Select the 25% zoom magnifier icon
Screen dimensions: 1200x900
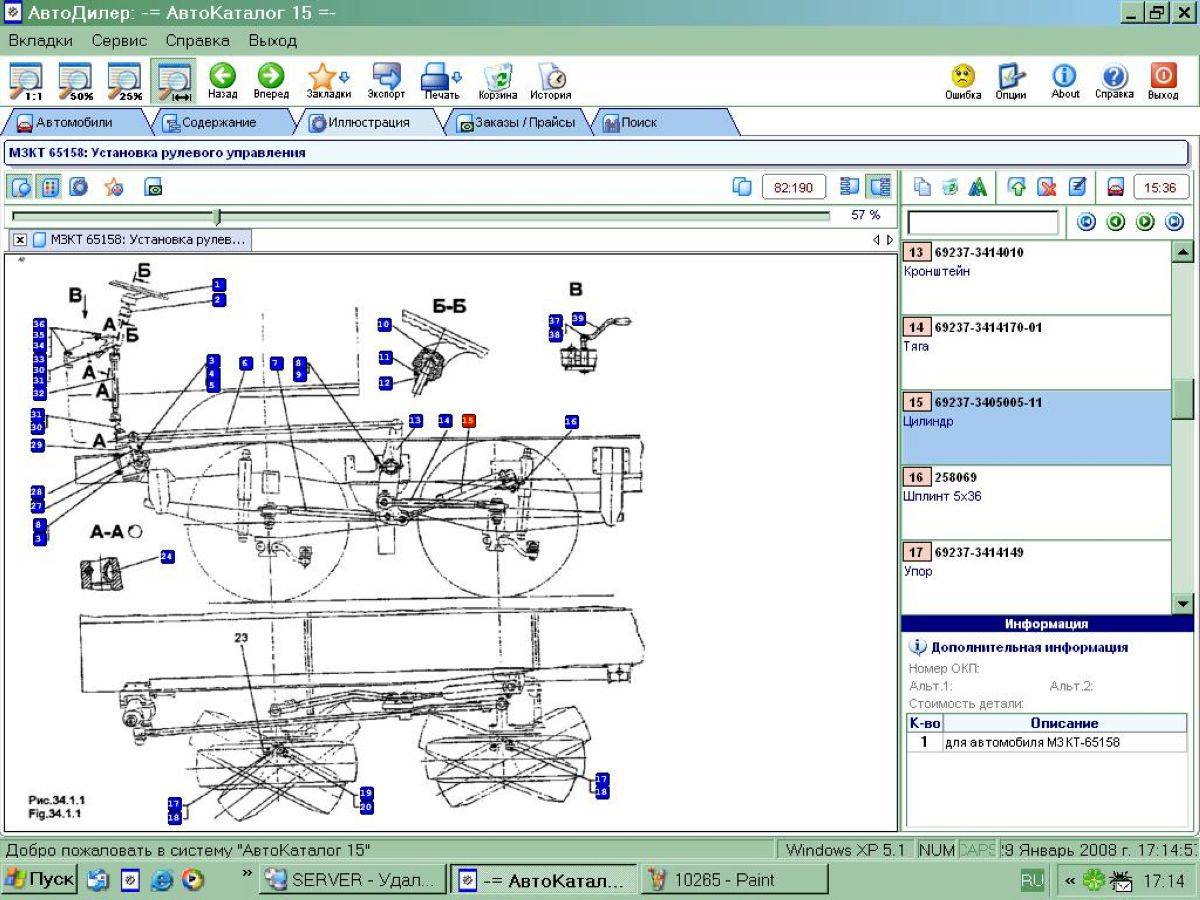[x=127, y=80]
